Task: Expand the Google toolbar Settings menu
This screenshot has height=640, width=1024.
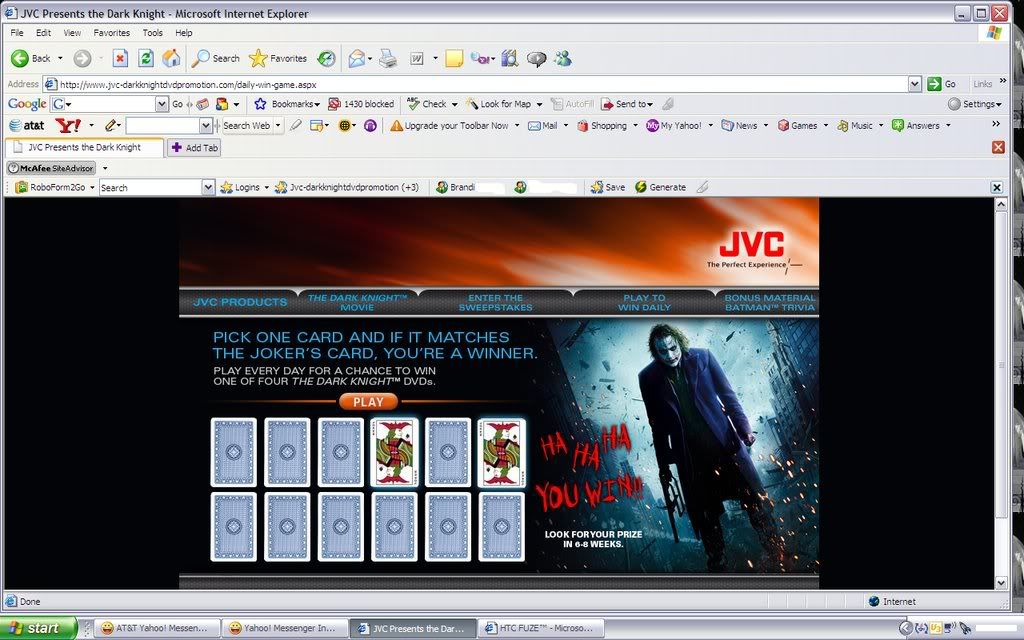Action: [x=974, y=104]
